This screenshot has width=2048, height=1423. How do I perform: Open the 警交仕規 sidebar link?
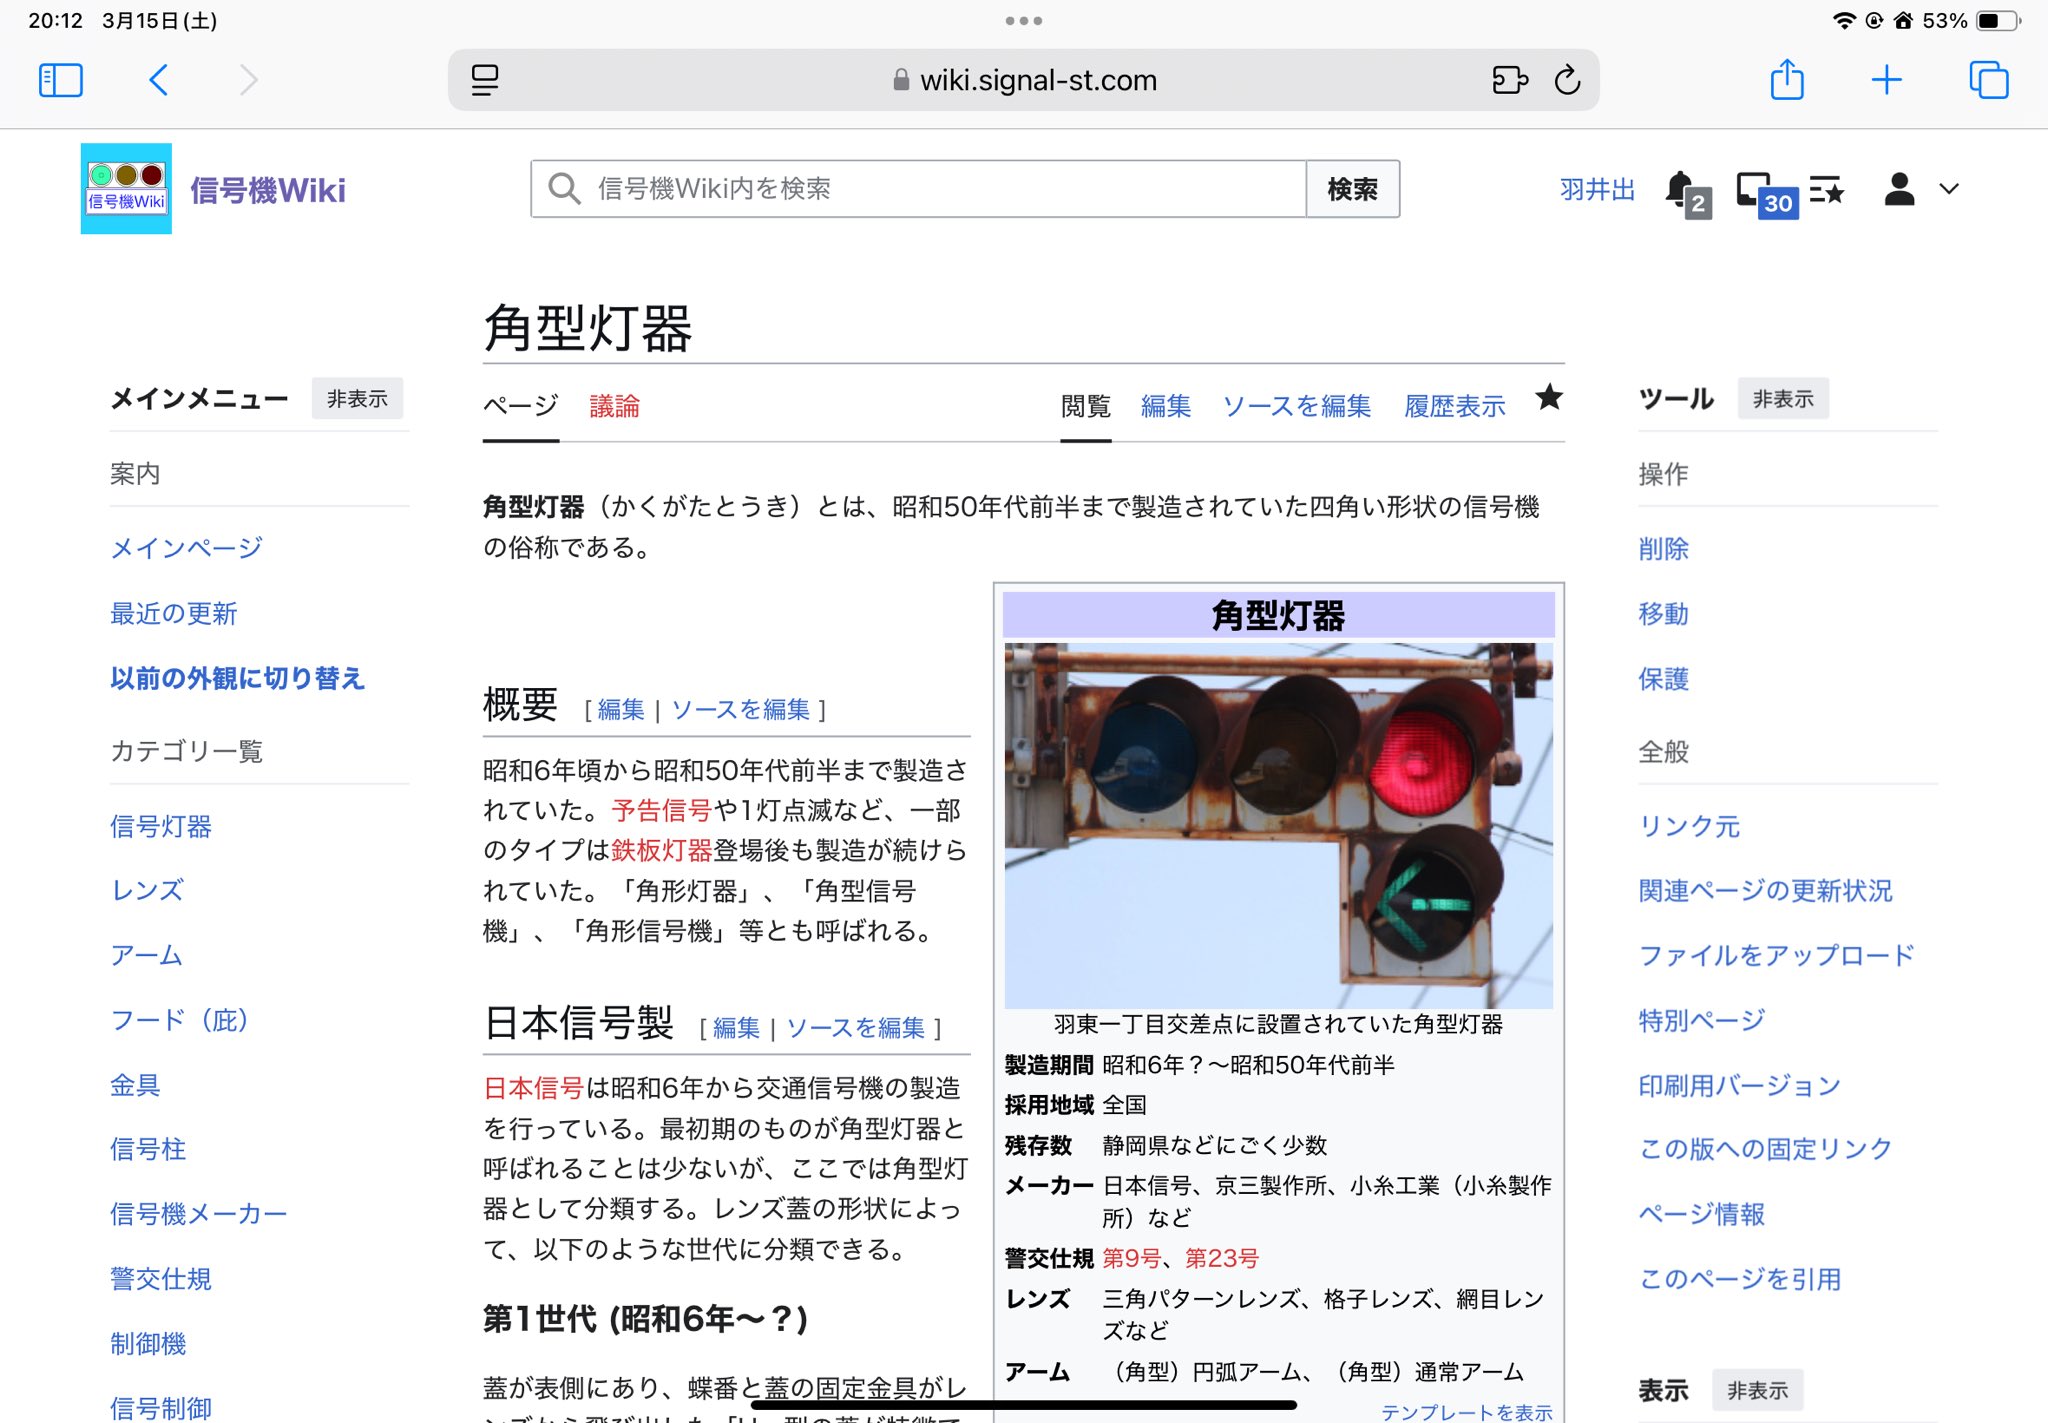[161, 1279]
